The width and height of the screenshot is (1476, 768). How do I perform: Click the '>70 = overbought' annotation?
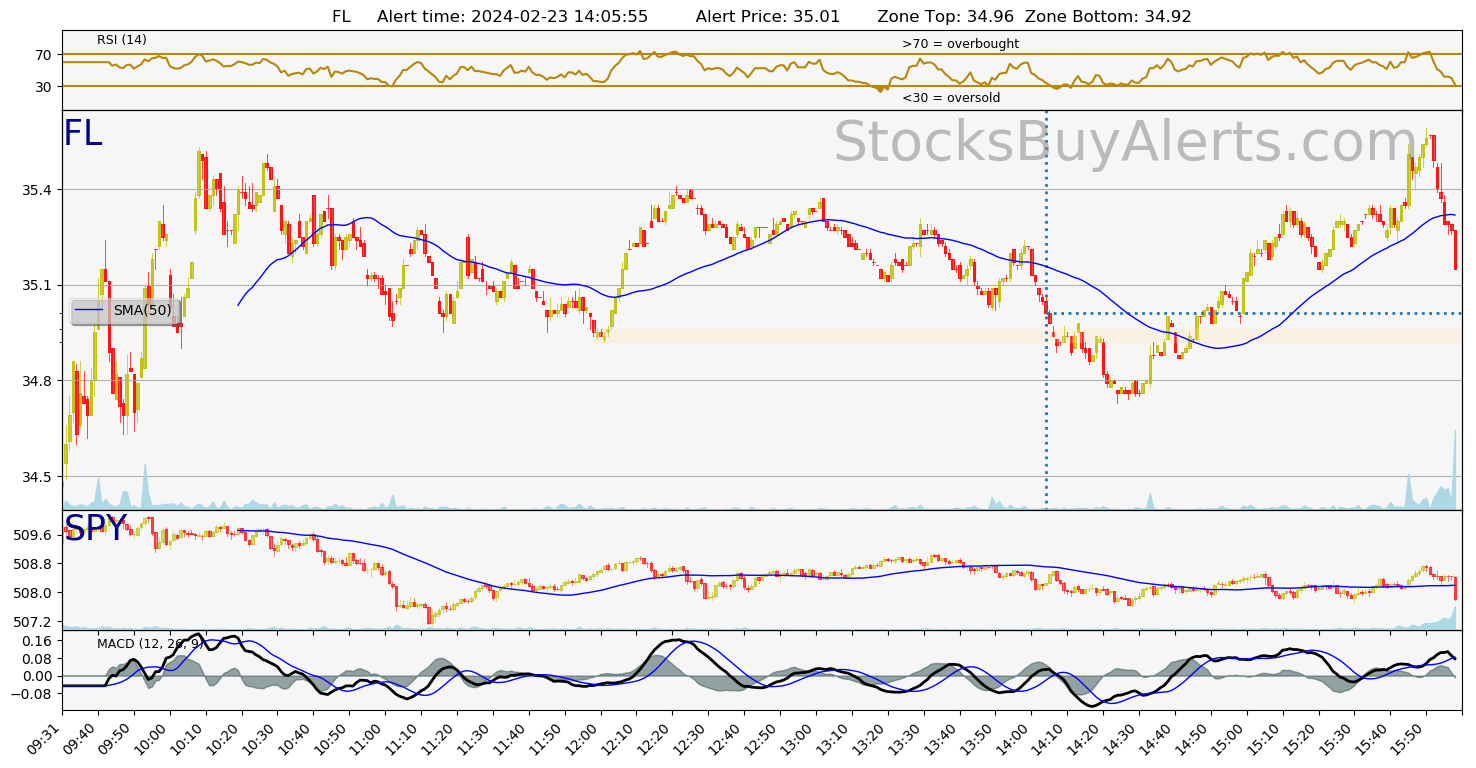[x=960, y=44]
